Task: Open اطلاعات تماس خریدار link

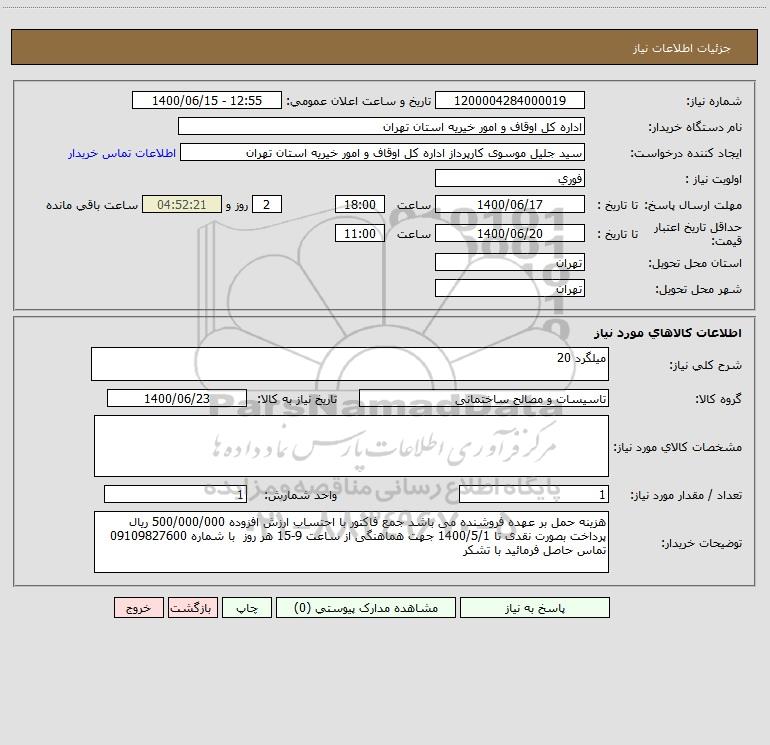Action: point(122,153)
